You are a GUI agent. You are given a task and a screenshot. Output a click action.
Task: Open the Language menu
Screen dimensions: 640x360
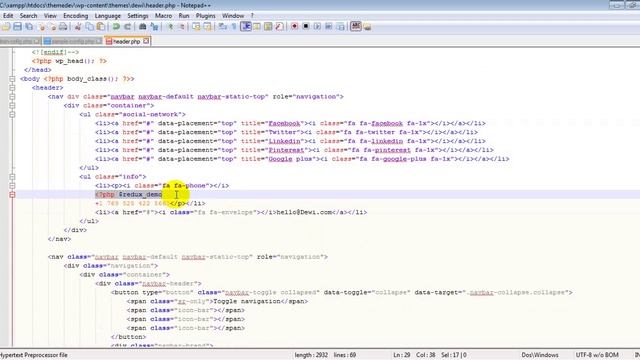[x=108, y=16]
